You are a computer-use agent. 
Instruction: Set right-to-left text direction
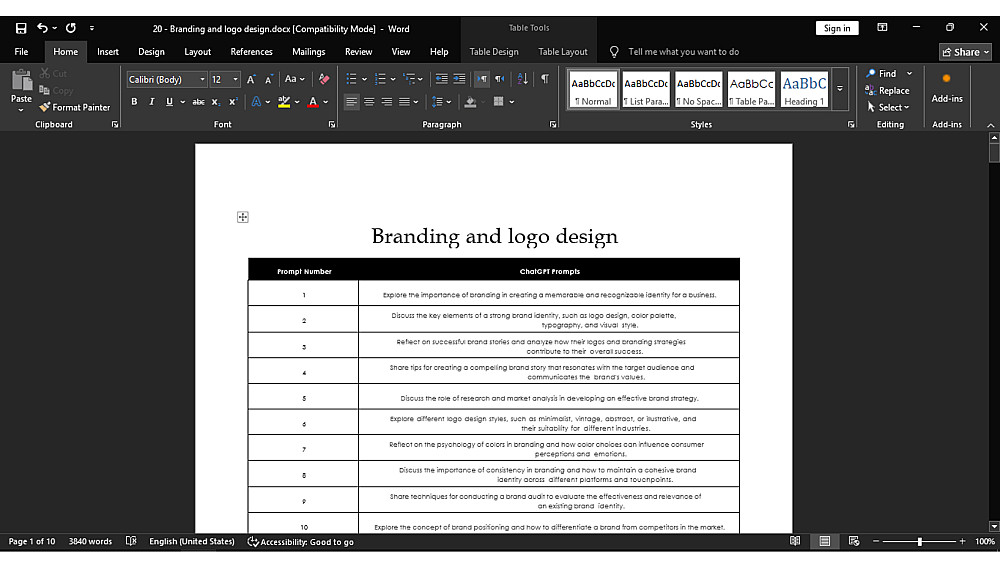[x=500, y=79]
